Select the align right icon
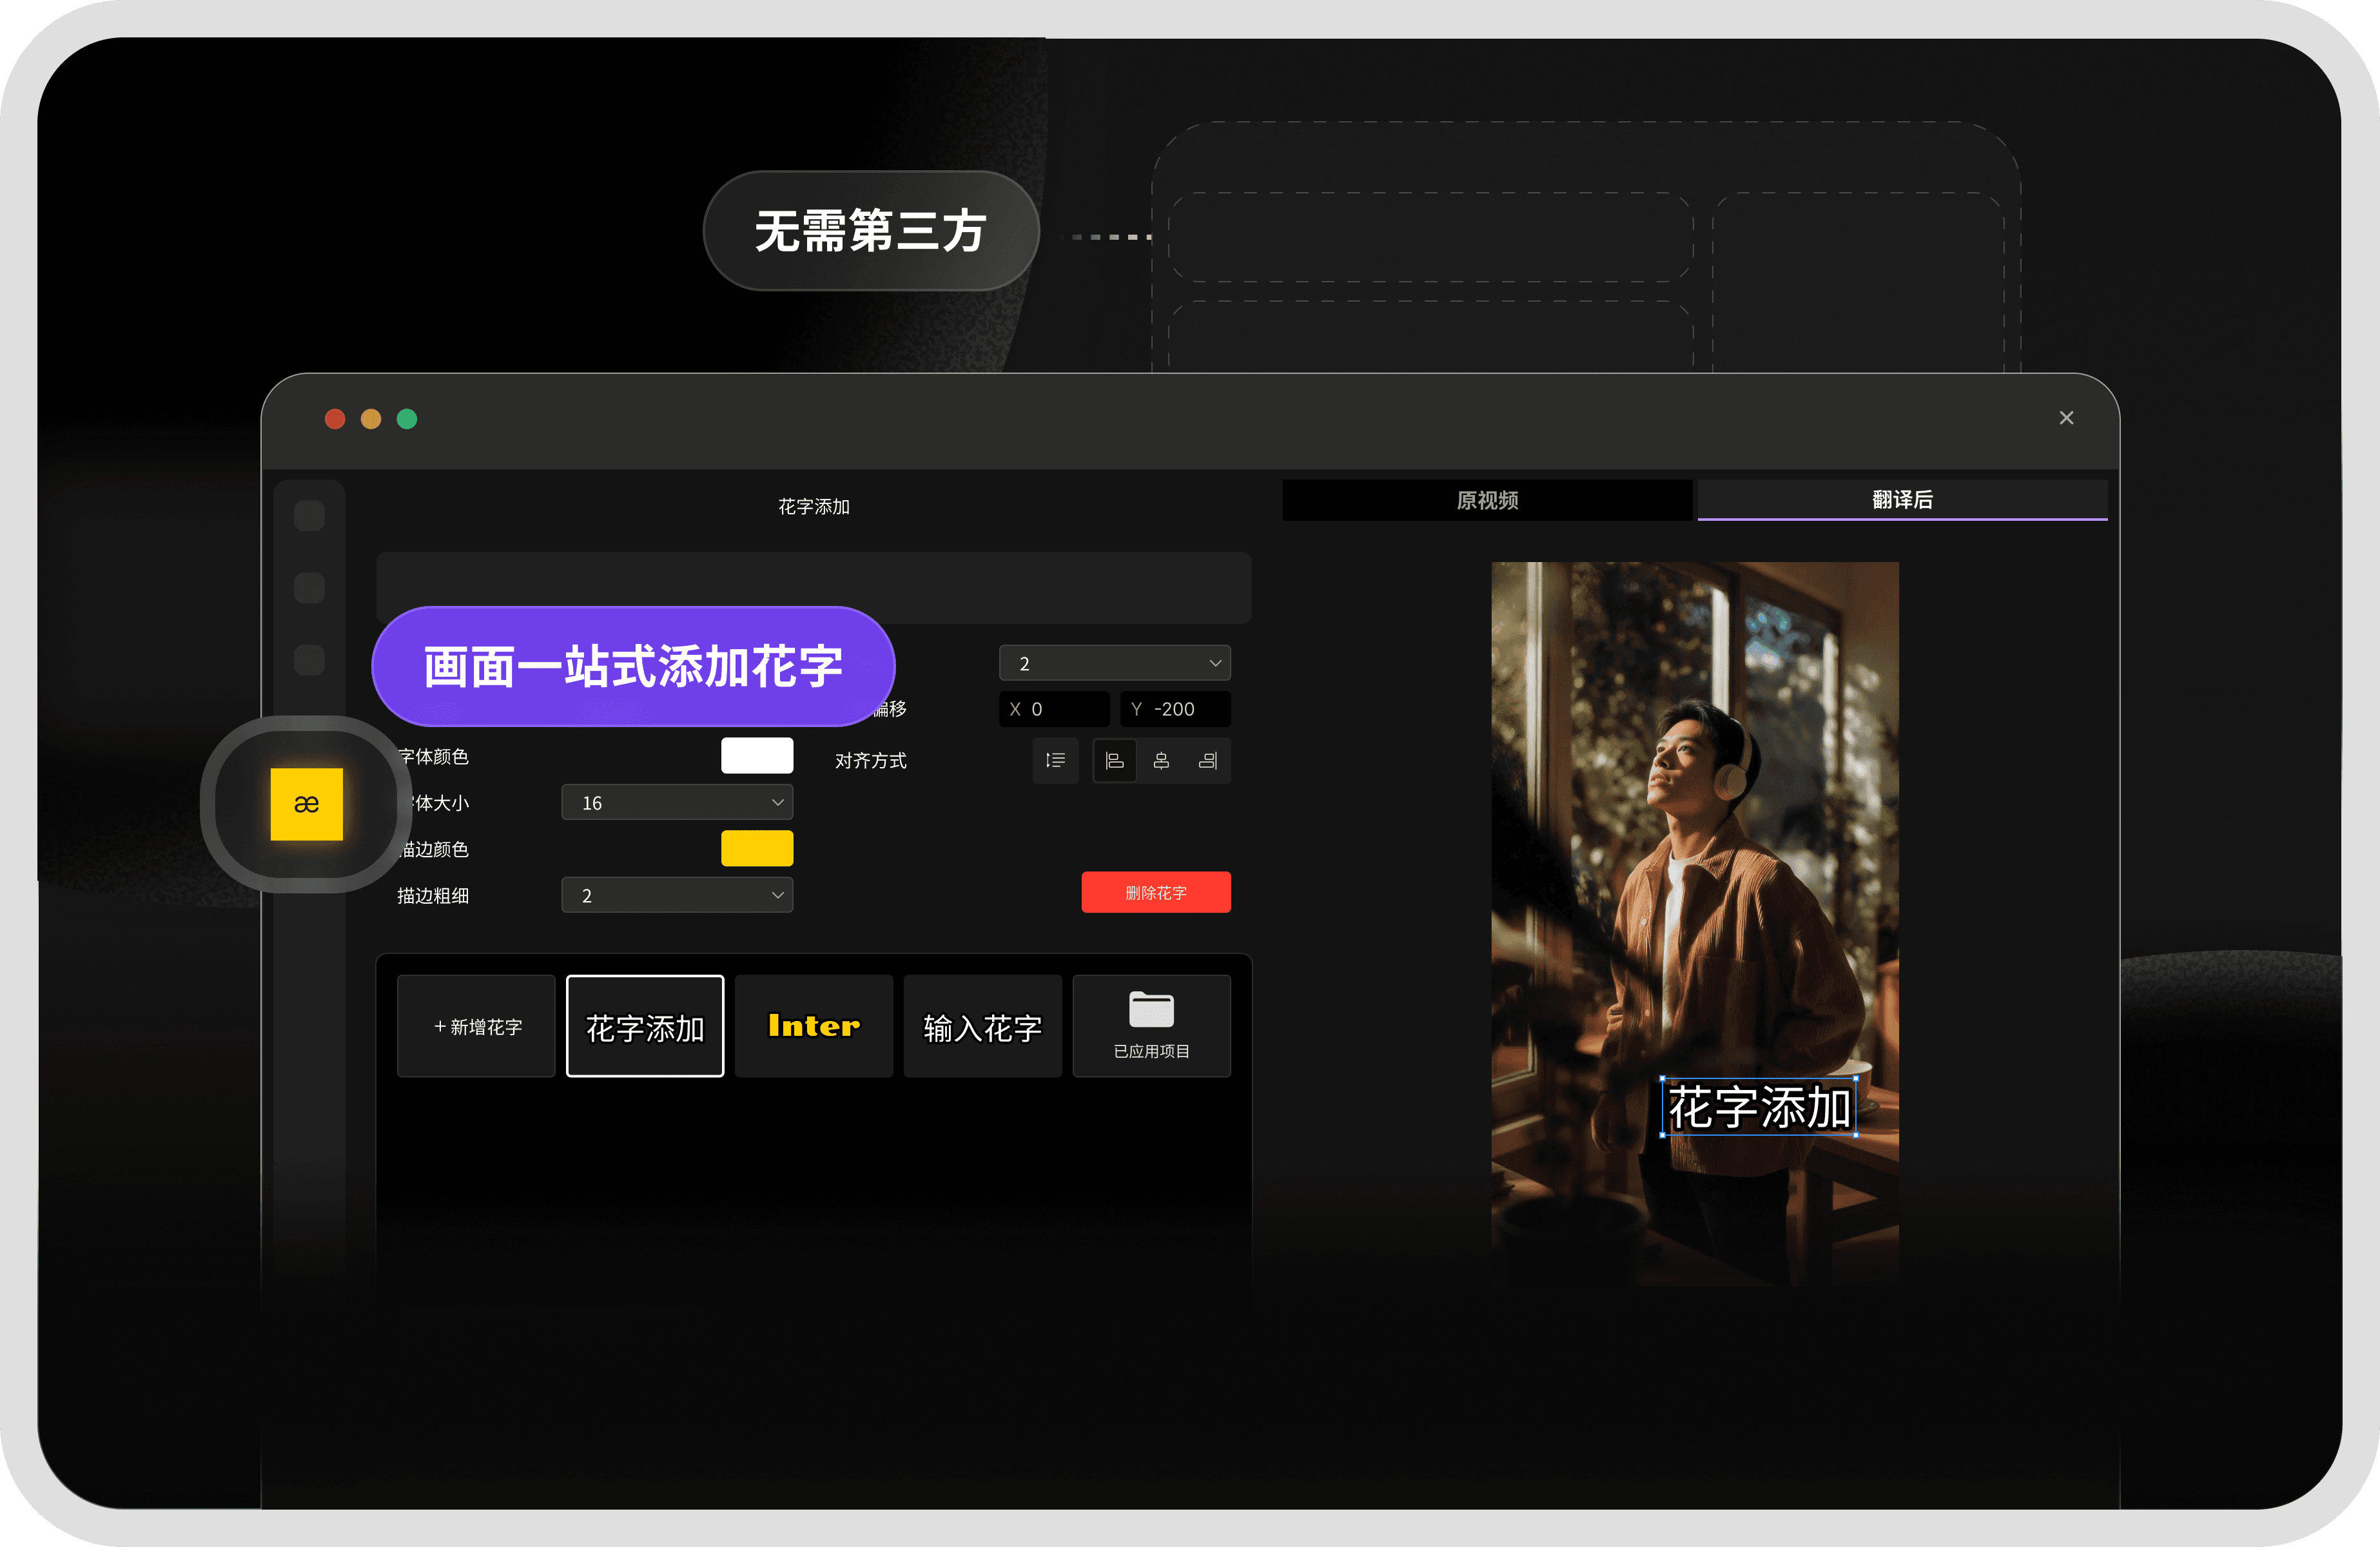Viewport: 2380px width, 1547px height. (x=1208, y=761)
